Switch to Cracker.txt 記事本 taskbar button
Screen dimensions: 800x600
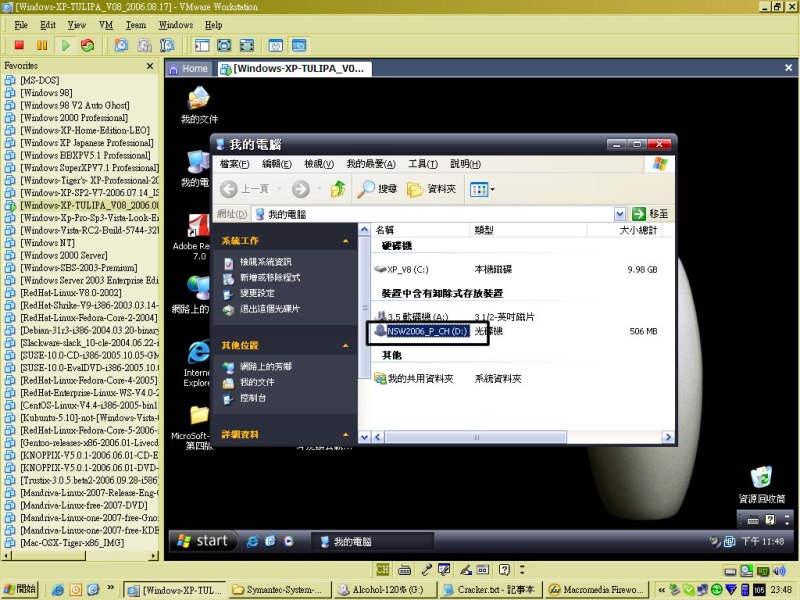[x=491, y=590]
